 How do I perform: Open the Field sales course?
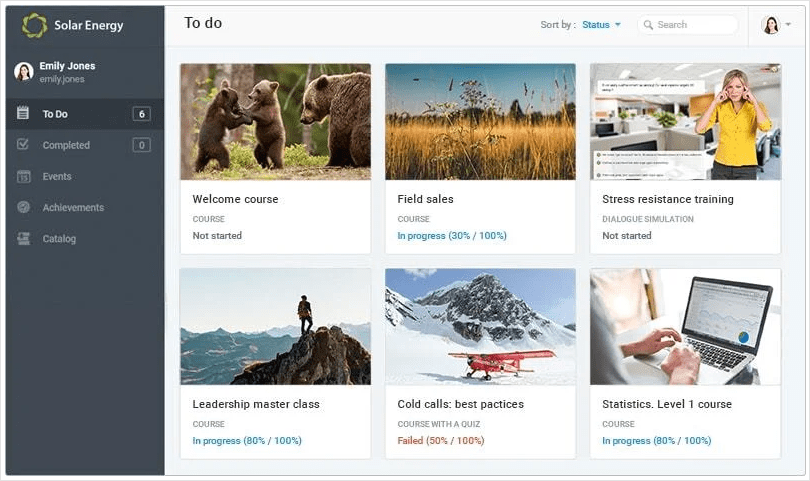[x=425, y=199]
